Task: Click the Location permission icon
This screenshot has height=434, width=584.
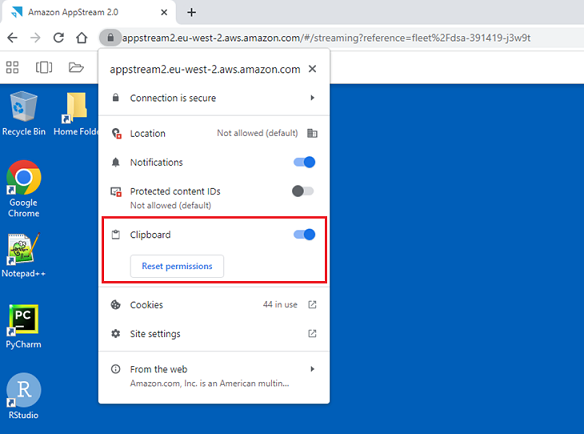Action: 116,133
